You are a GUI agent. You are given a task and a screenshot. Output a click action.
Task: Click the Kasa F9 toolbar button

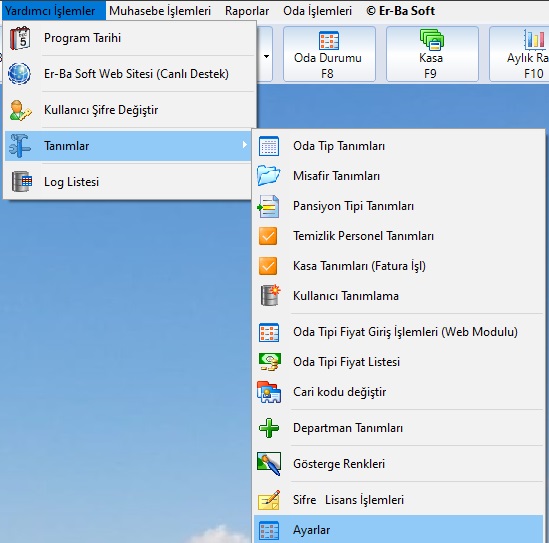(x=432, y=54)
